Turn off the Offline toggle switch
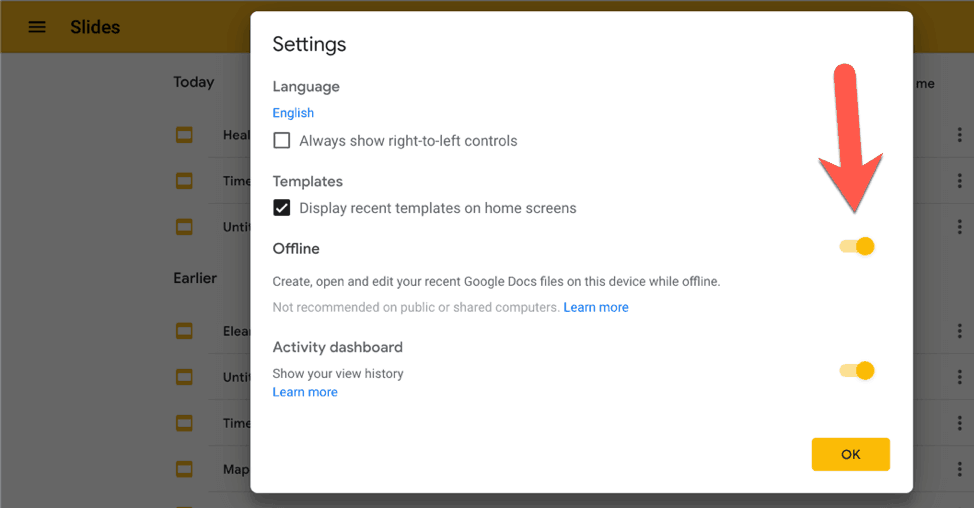This screenshot has width=974, height=508. pos(857,247)
